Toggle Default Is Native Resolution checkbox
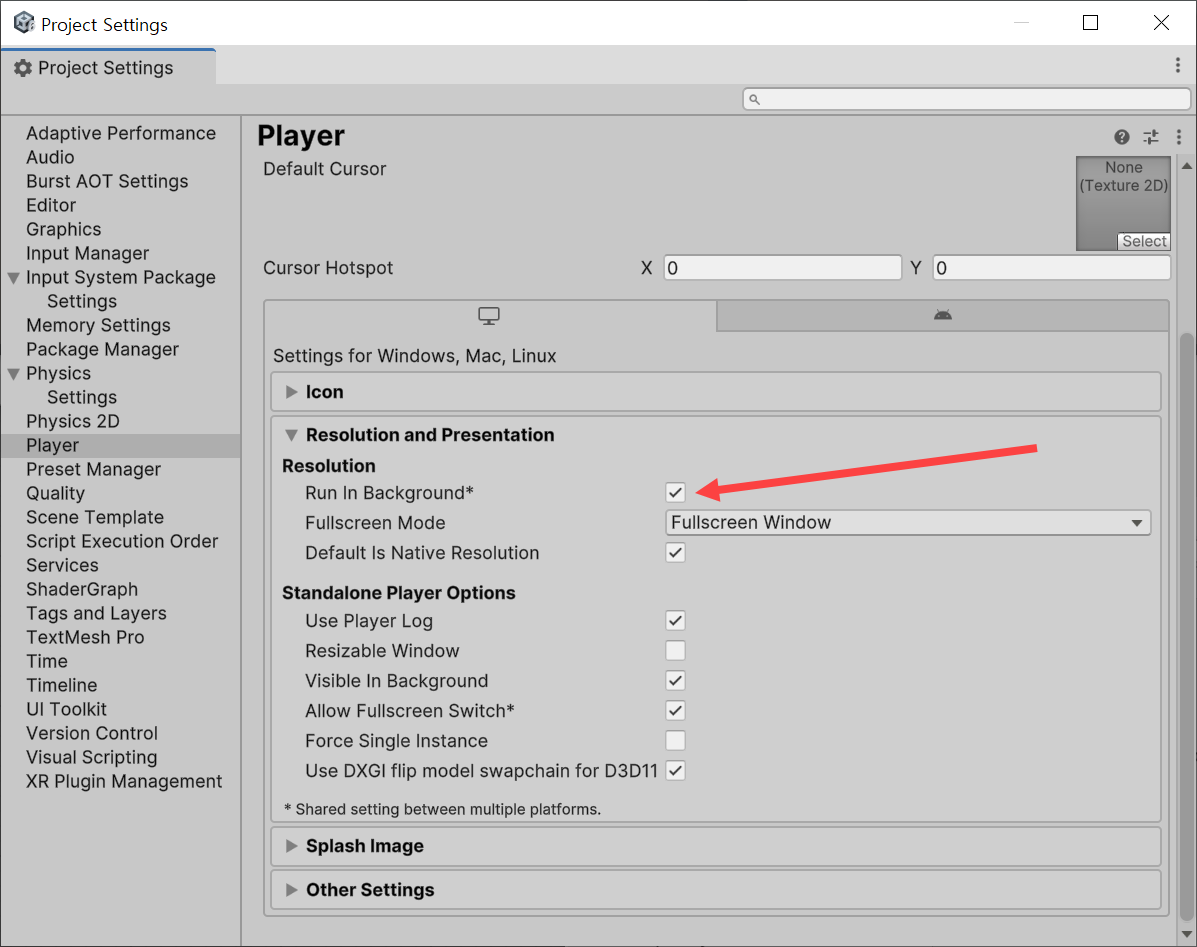 pyautogui.click(x=676, y=552)
